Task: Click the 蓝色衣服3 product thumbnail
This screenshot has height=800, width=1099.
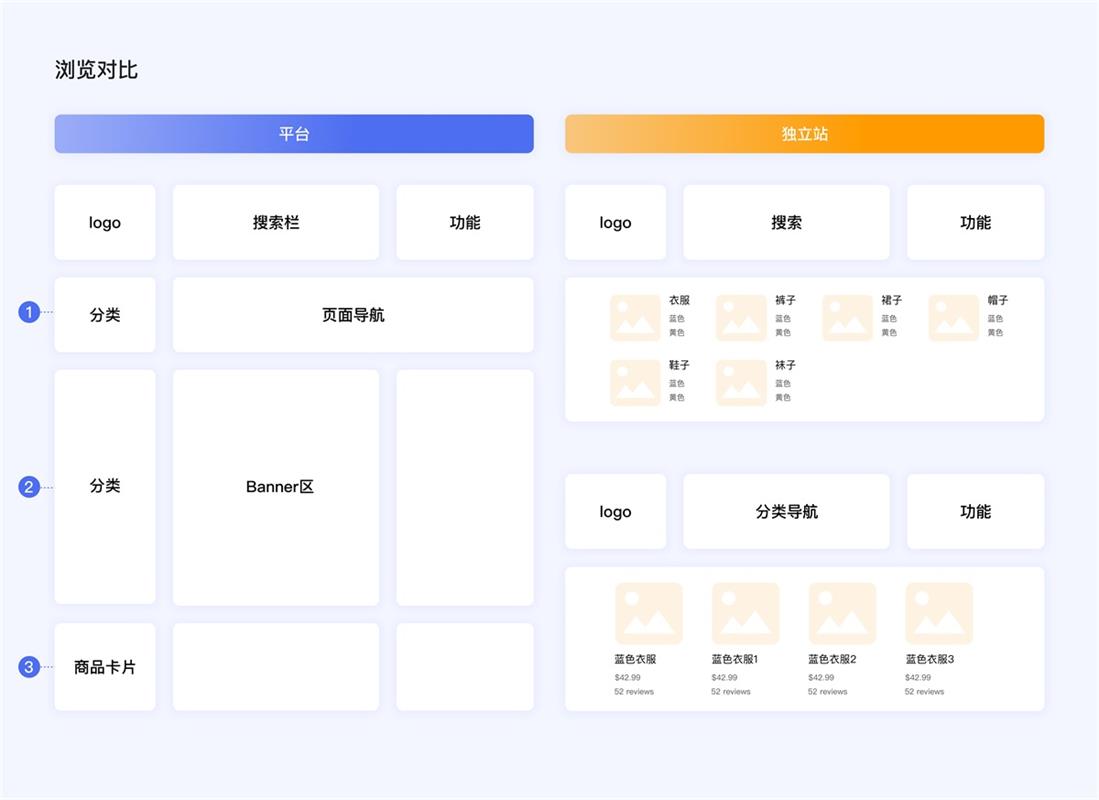Action: point(939,614)
